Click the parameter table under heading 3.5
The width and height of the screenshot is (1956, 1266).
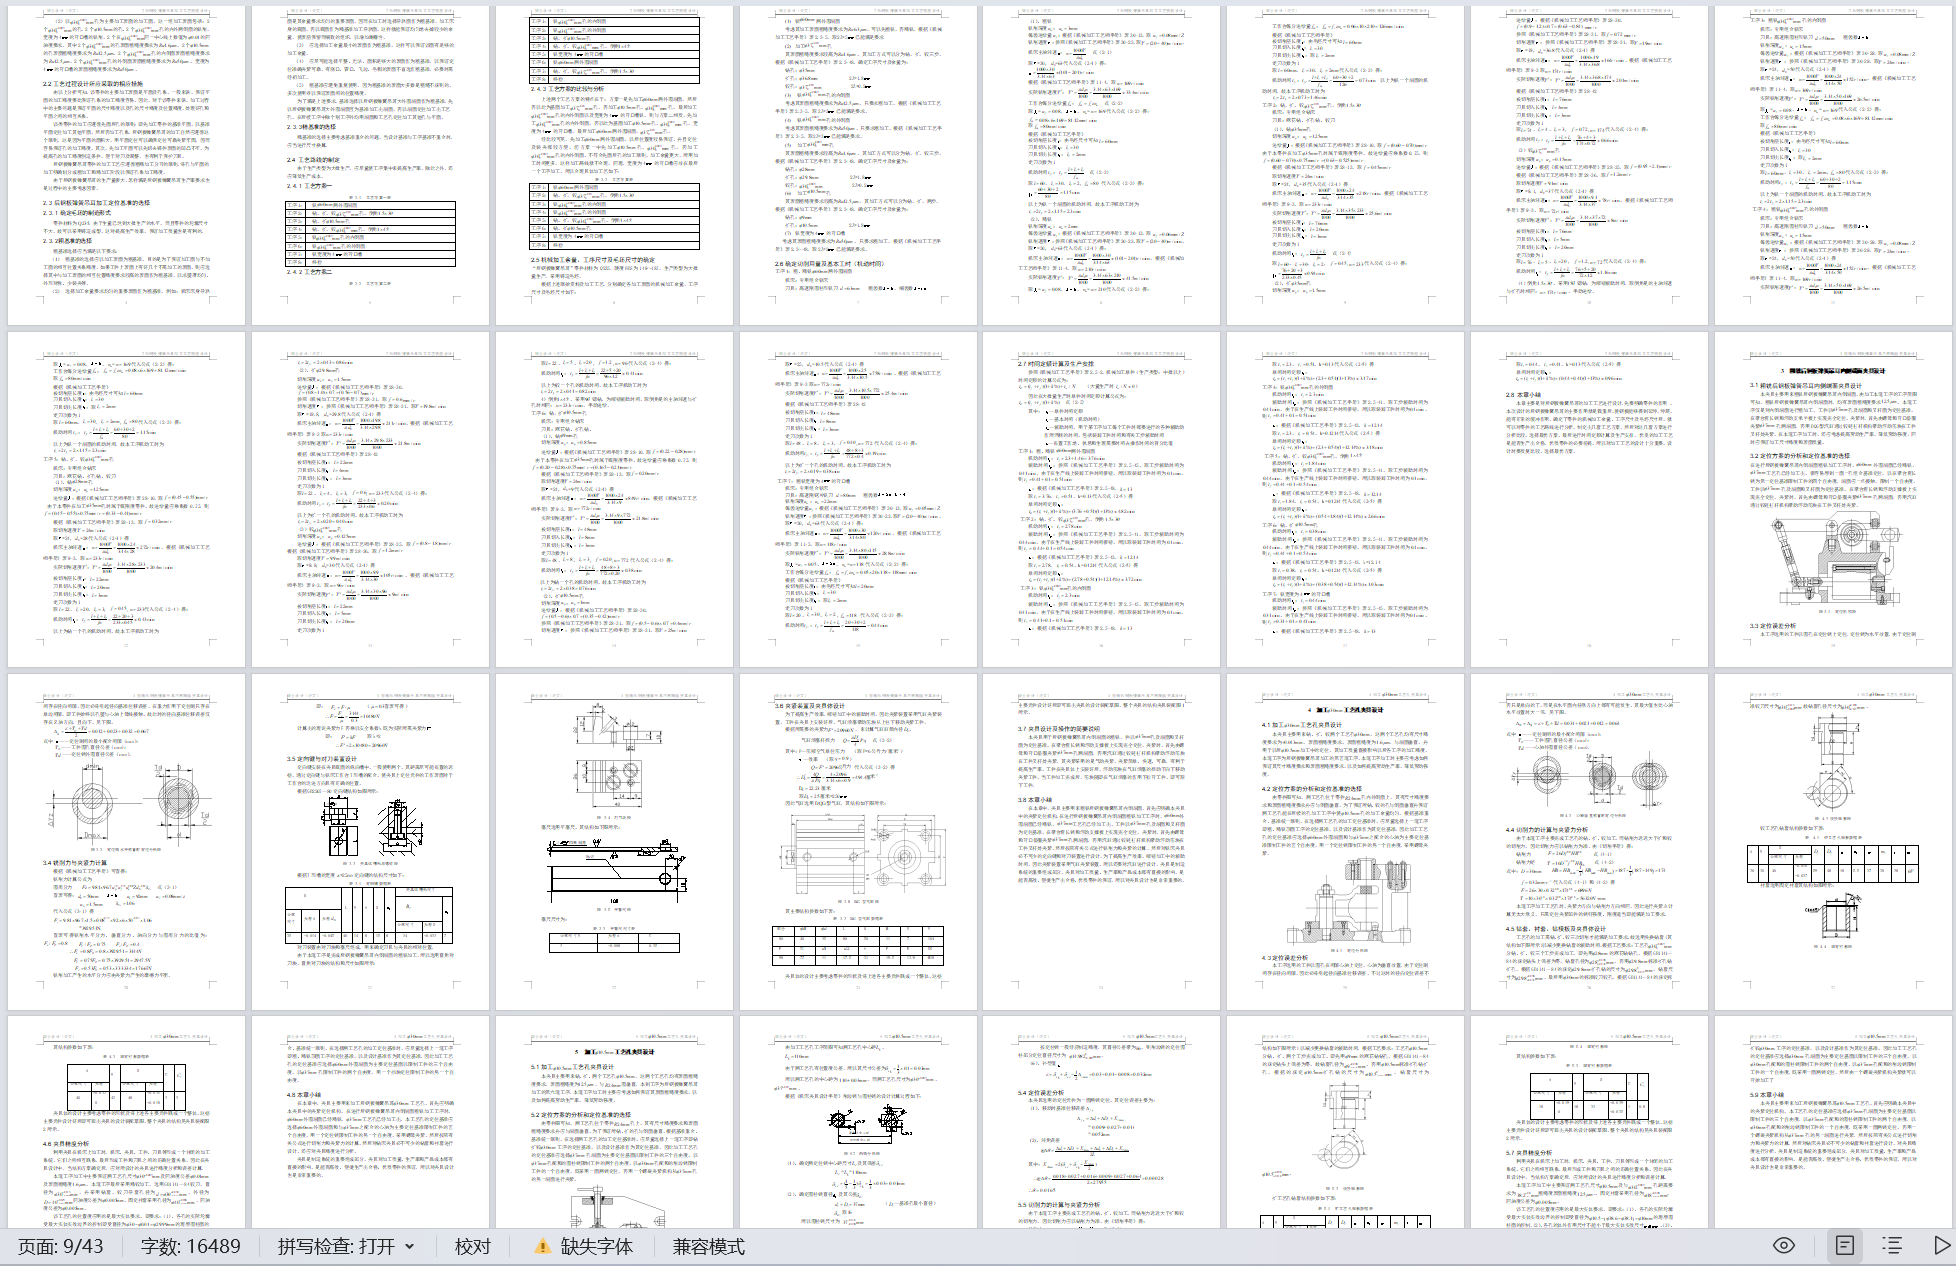pos(370,915)
